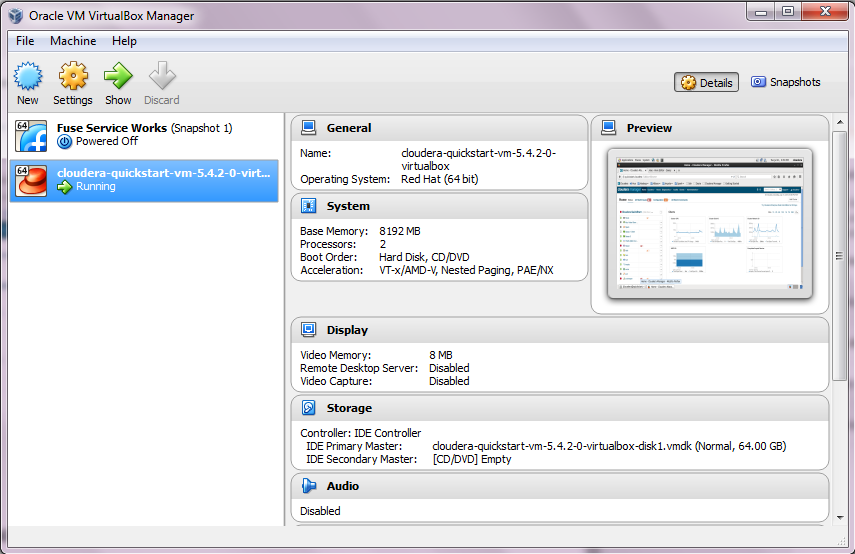Click Controller: IDE Controller text
Image resolution: width=855 pixels, height=554 pixels.
point(360,433)
